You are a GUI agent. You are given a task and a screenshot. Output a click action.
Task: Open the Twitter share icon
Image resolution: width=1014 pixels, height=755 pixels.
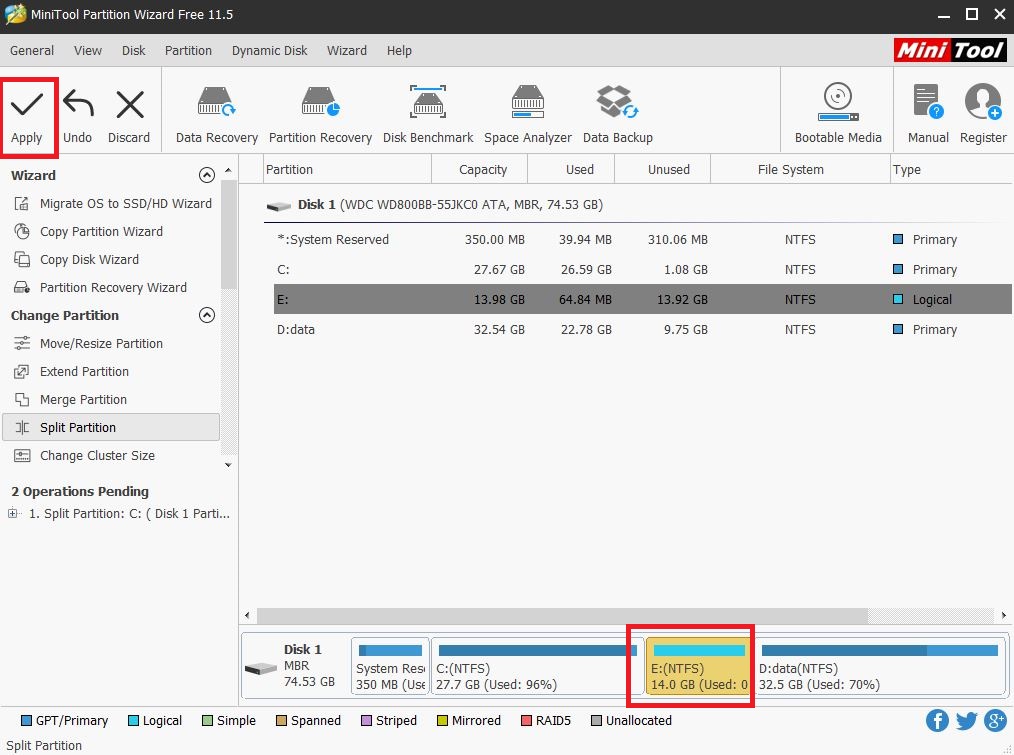[x=966, y=720]
